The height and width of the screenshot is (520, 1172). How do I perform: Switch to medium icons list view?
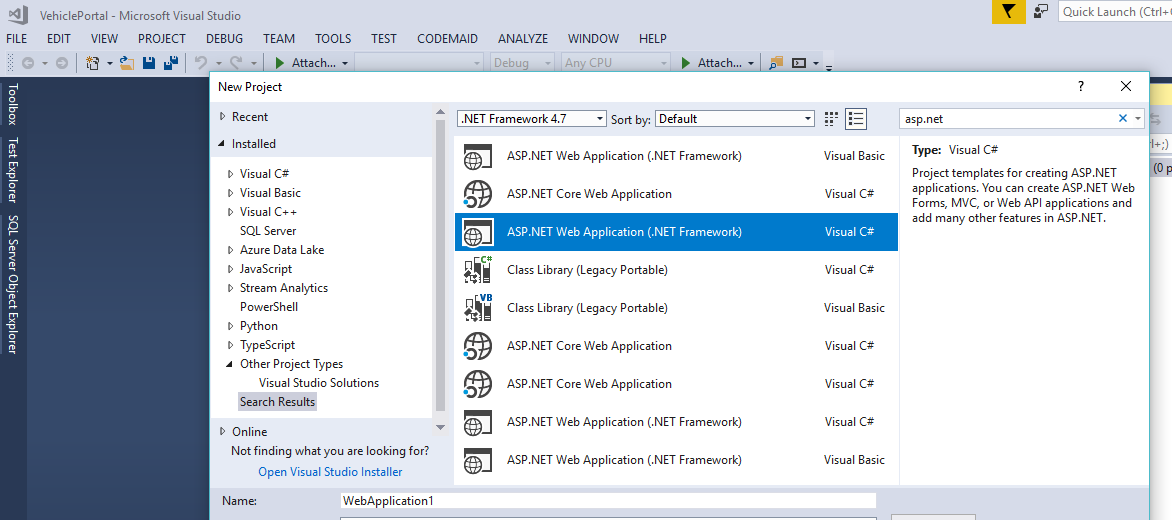tap(857, 118)
